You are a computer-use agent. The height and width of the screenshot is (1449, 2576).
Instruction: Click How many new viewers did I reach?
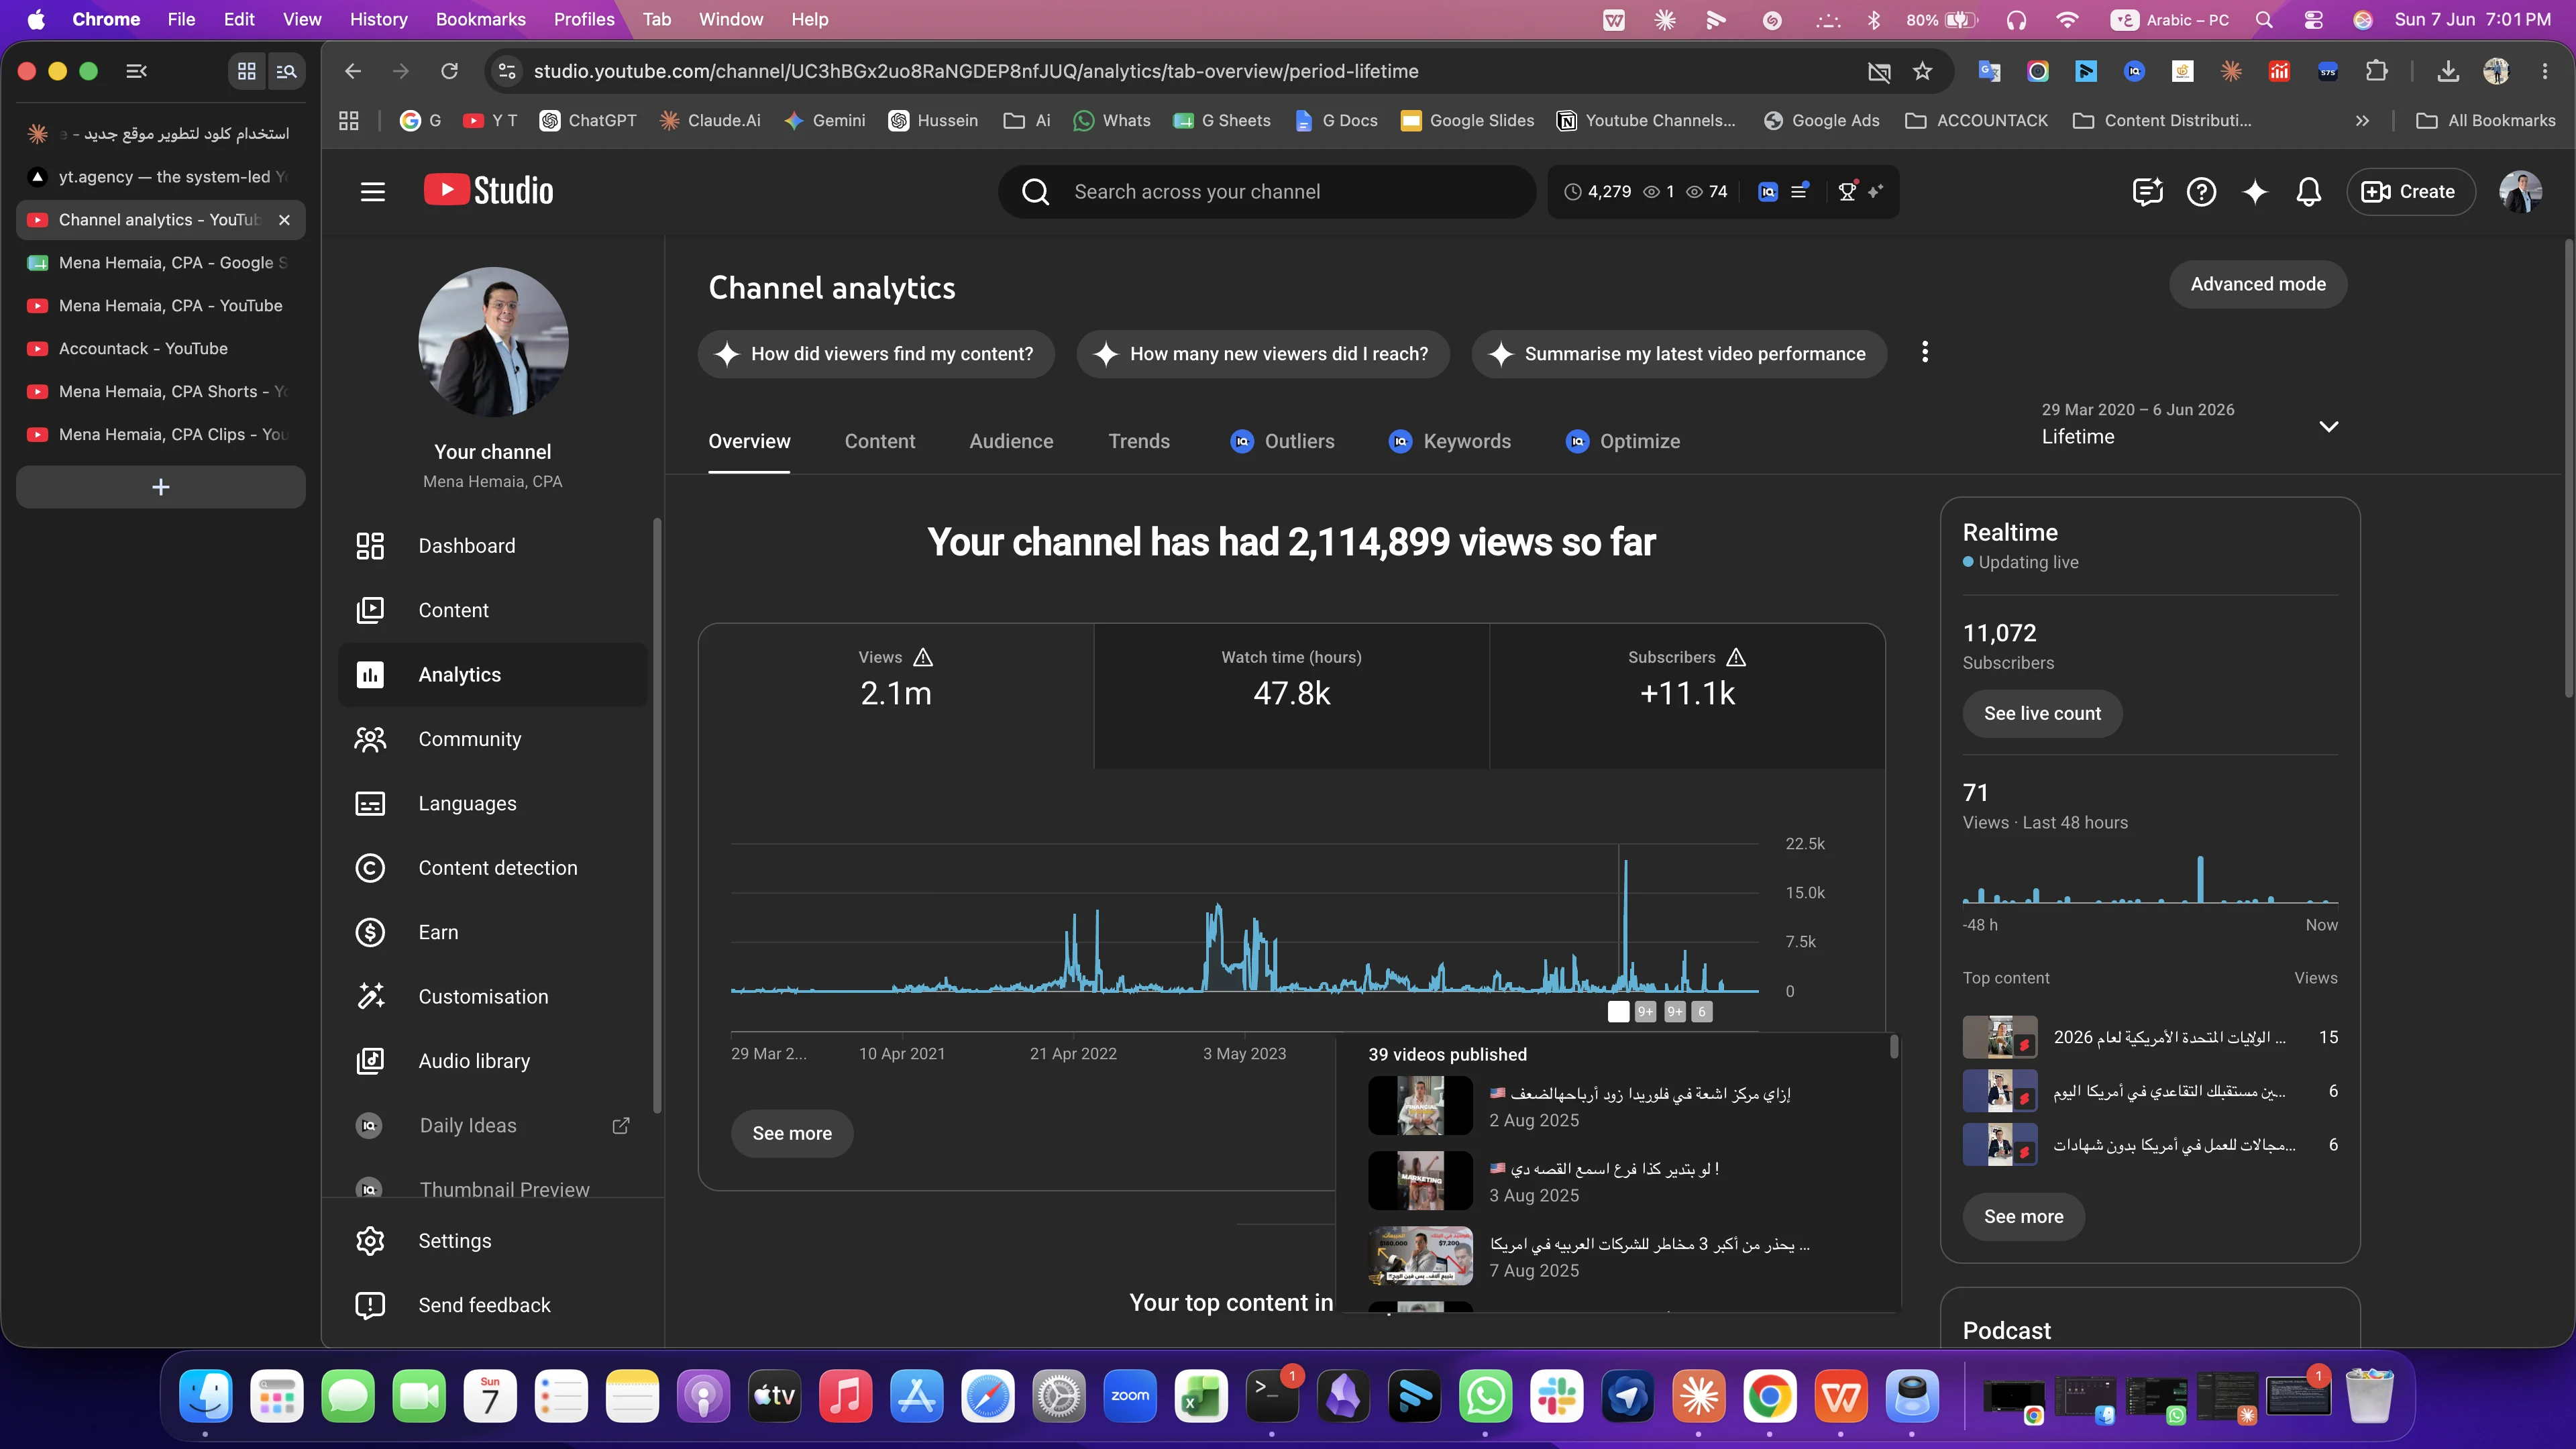pyautogui.click(x=1263, y=354)
